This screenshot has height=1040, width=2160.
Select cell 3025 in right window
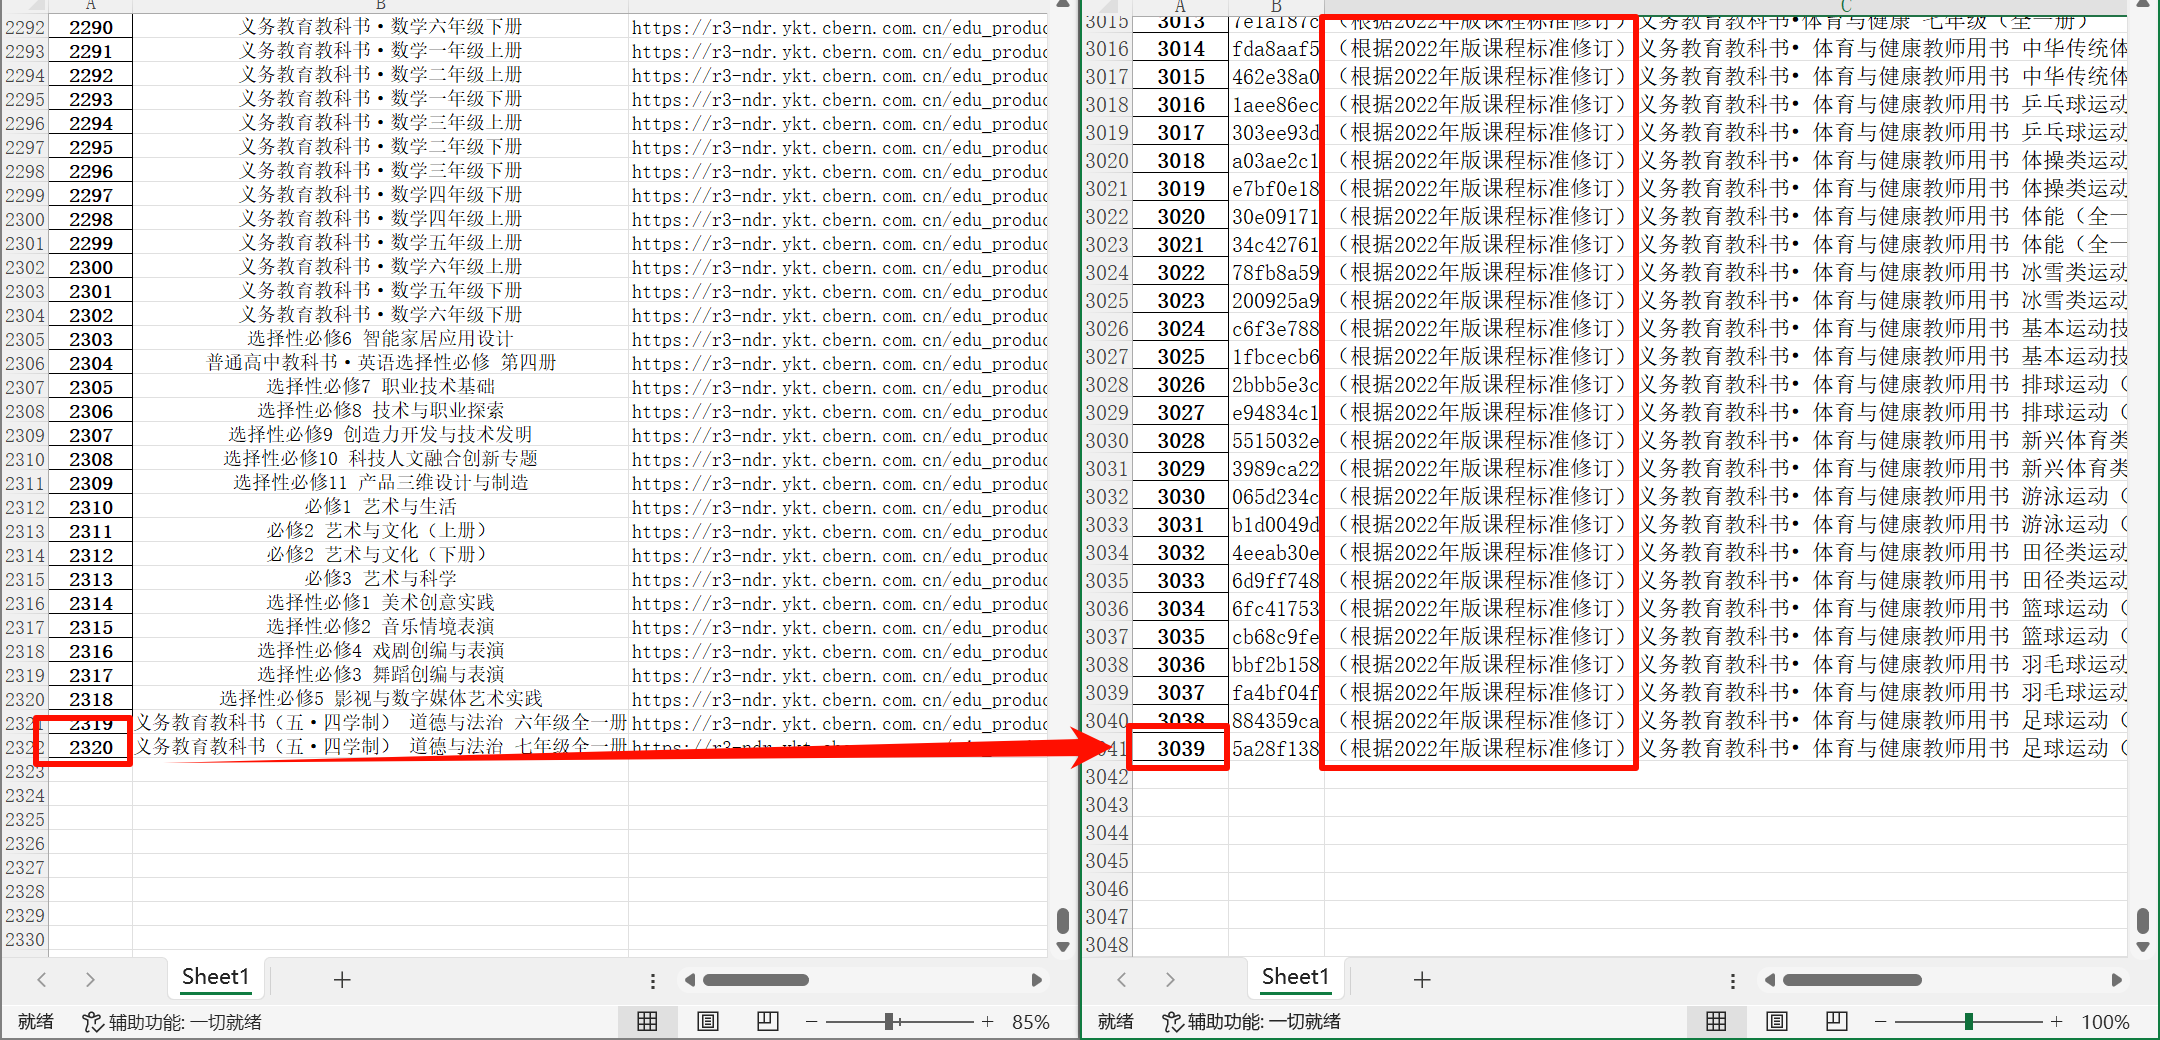1181,357
